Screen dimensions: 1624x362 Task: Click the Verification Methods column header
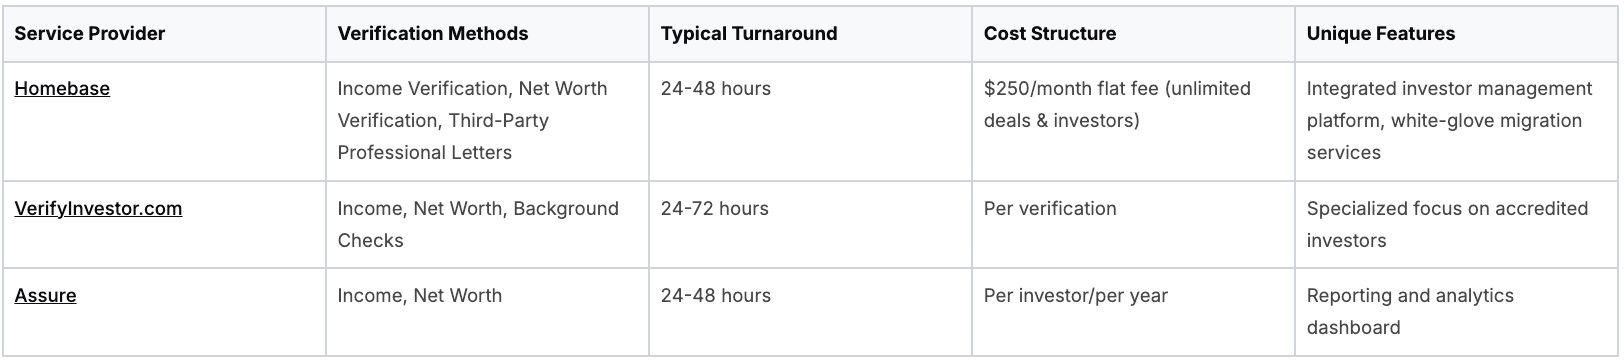point(487,33)
